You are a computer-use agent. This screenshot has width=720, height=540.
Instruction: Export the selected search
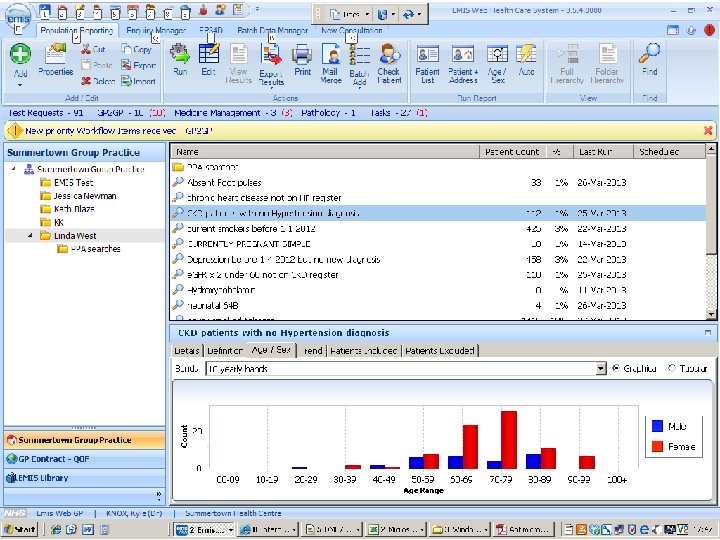tap(139, 65)
